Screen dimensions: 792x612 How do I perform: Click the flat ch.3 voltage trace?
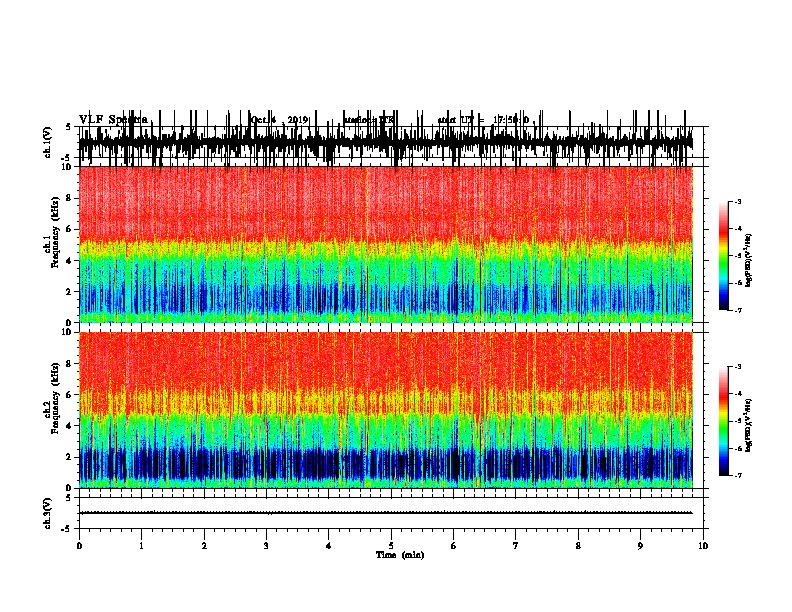[385, 513]
